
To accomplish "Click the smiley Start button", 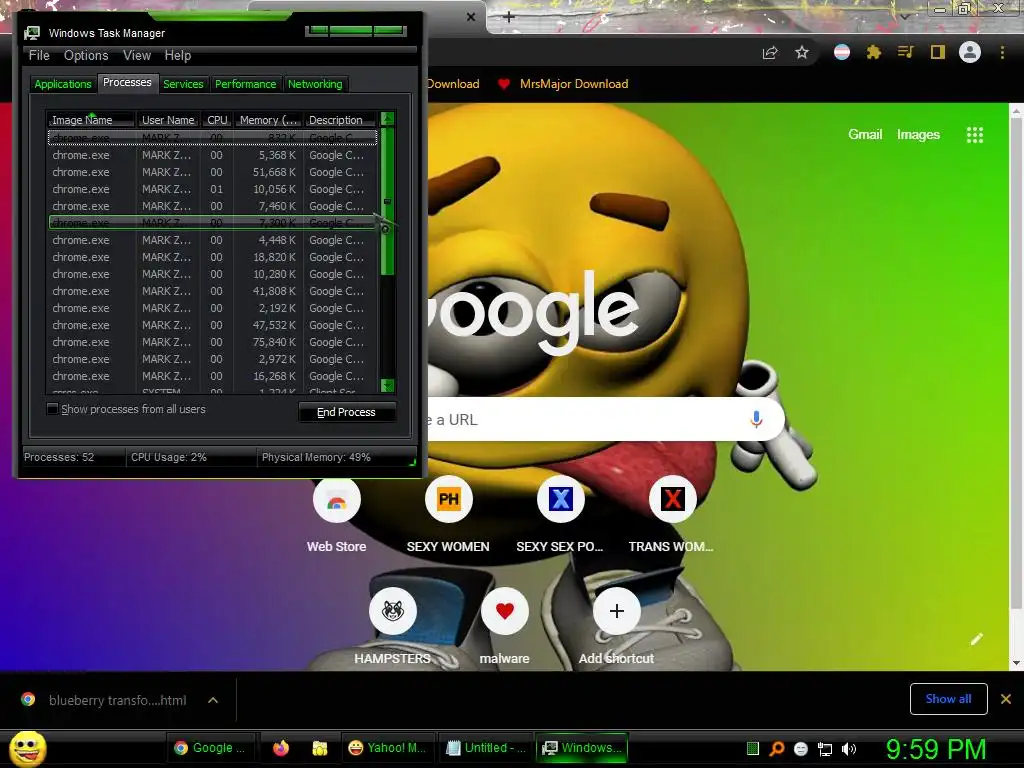I will (x=27, y=748).
